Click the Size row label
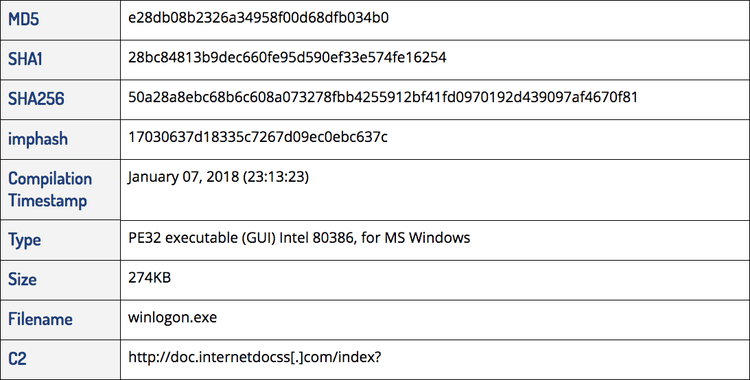This screenshot has height=380, width=750. (x=22, y=279)
